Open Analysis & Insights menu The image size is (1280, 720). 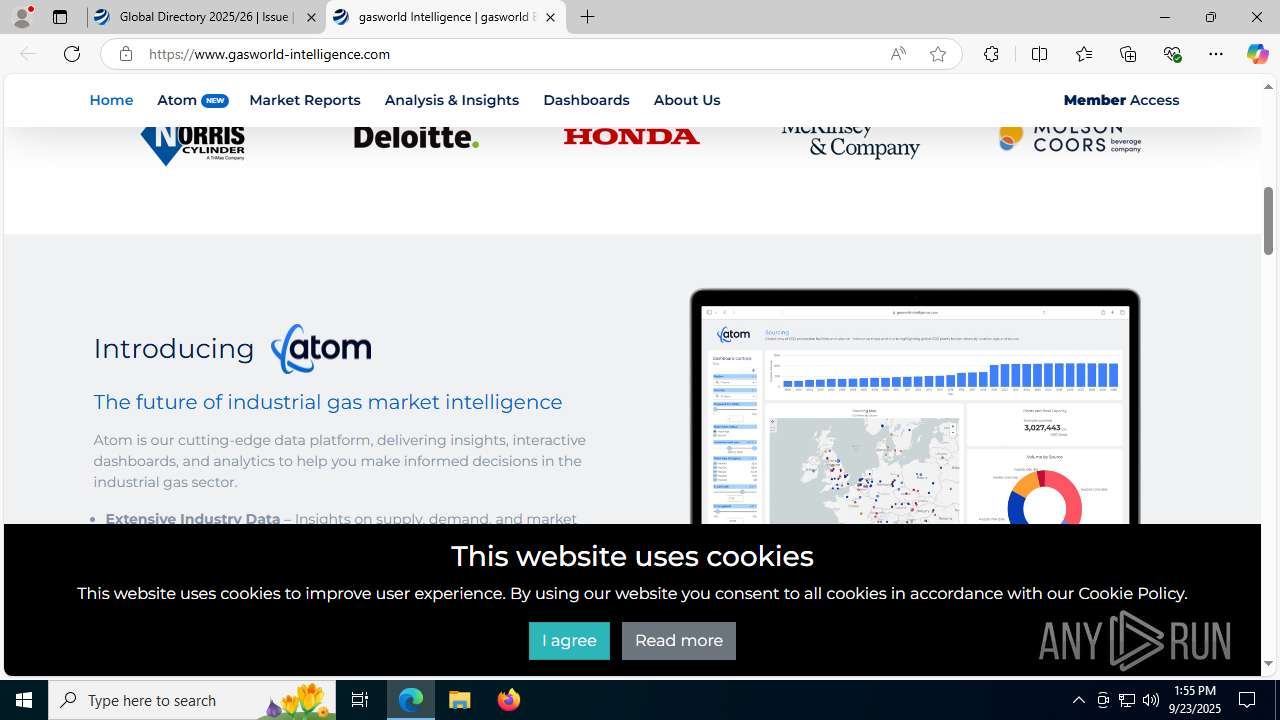(x=452, y=100)
